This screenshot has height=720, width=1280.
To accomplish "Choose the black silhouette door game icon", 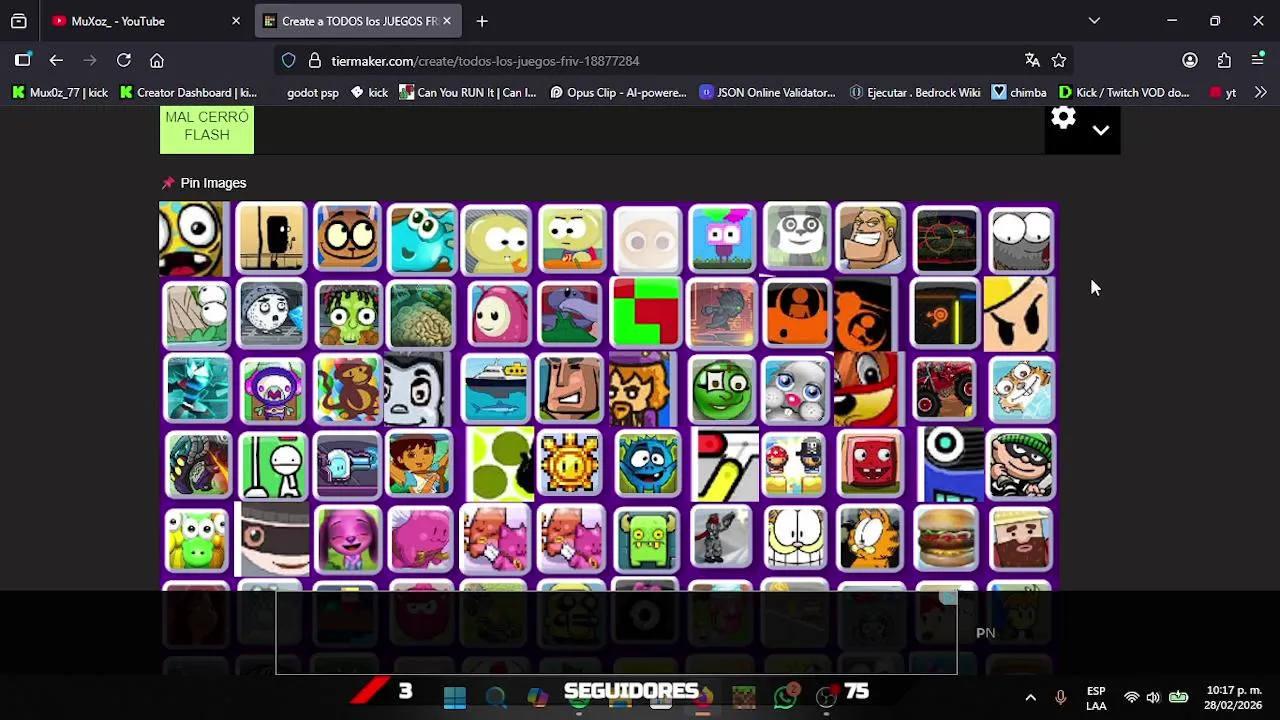I will coord(272,239).
